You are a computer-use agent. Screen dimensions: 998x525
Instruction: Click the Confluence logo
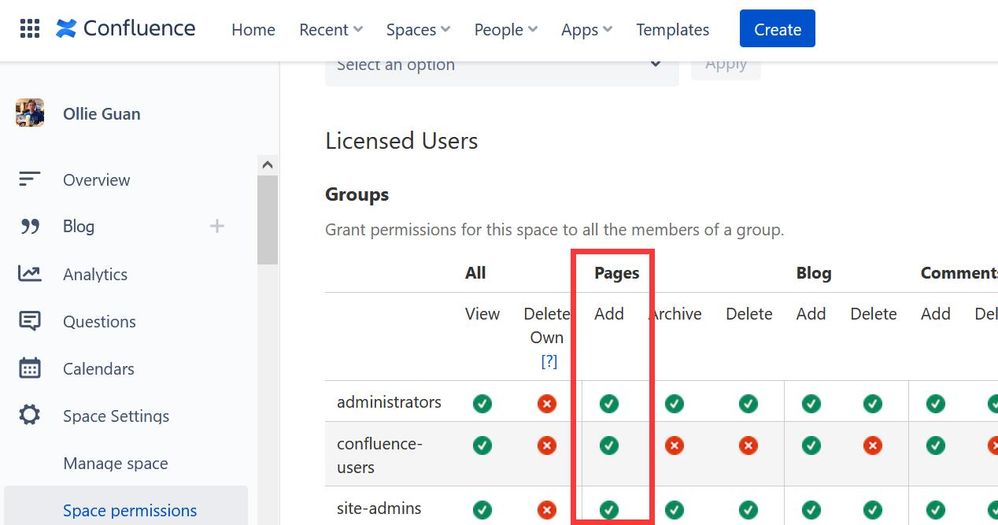pyautogui.click(x=125, y=29)
